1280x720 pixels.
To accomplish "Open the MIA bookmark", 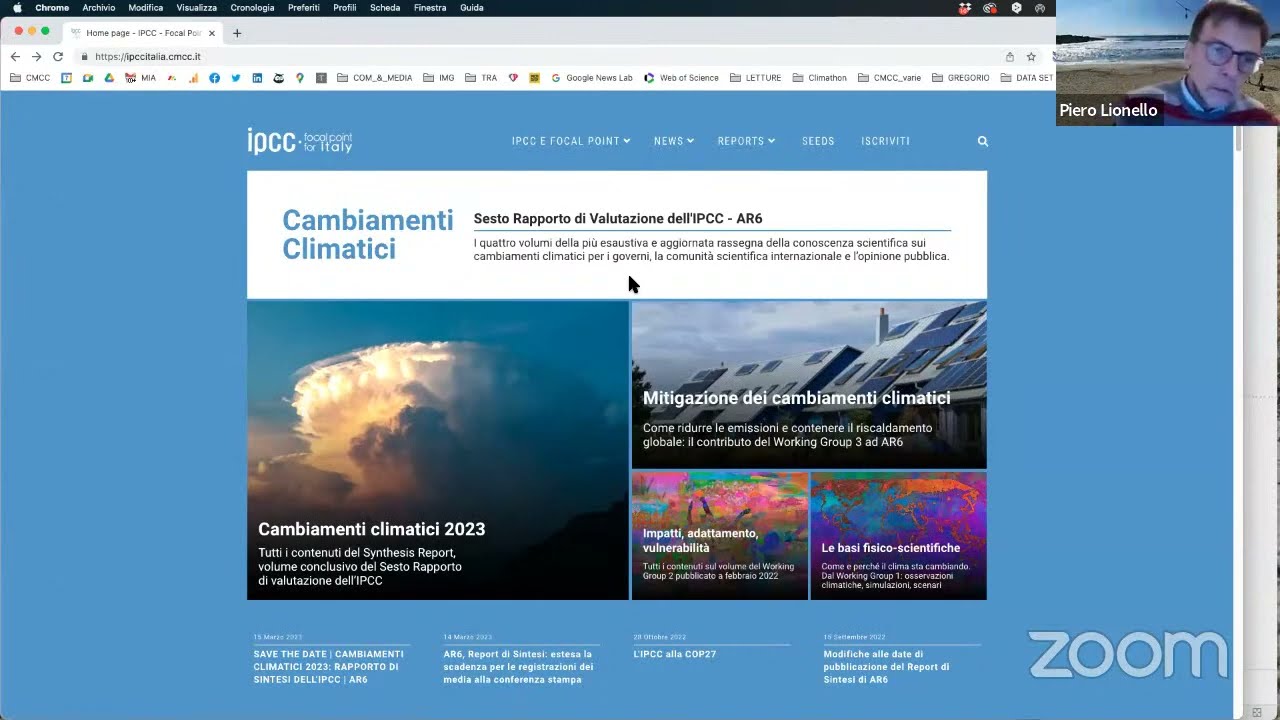I will (x=140, y=78).
